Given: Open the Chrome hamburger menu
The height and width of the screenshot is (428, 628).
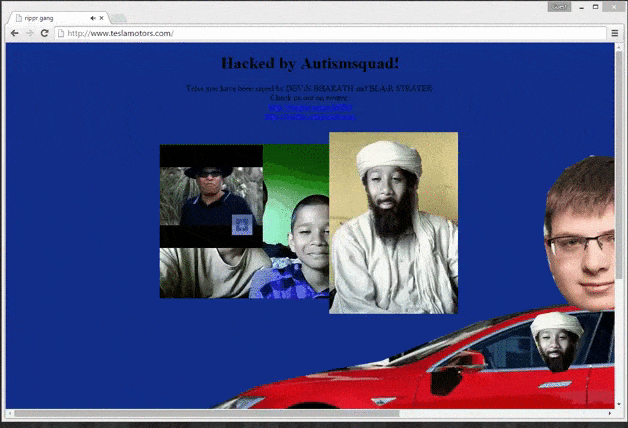Looking at the screenshot, I should click(x=615, y=33).
